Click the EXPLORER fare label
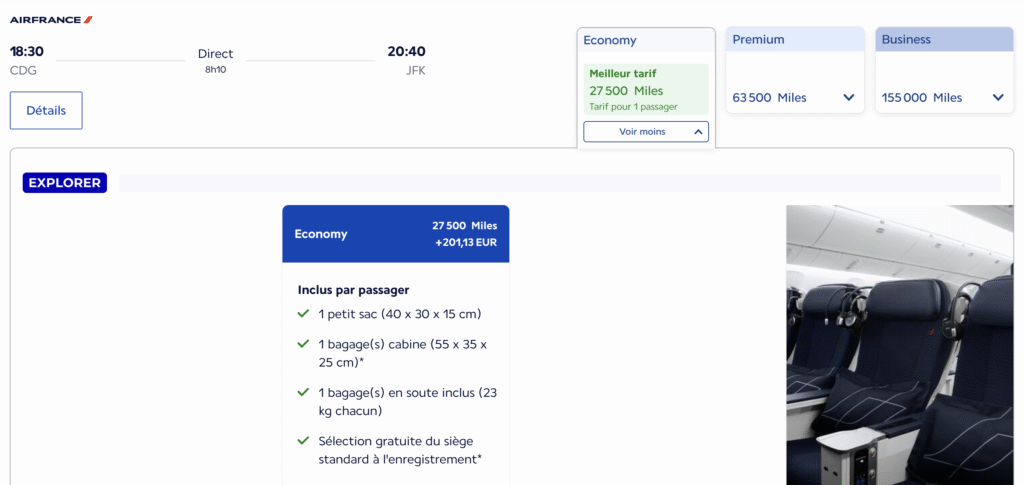 (x=65, y=183)
